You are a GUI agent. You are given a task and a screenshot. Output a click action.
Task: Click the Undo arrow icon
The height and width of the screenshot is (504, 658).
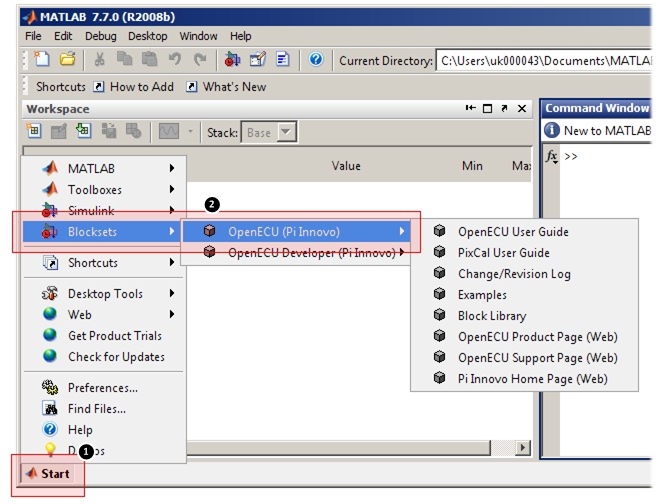pos(175,60)
